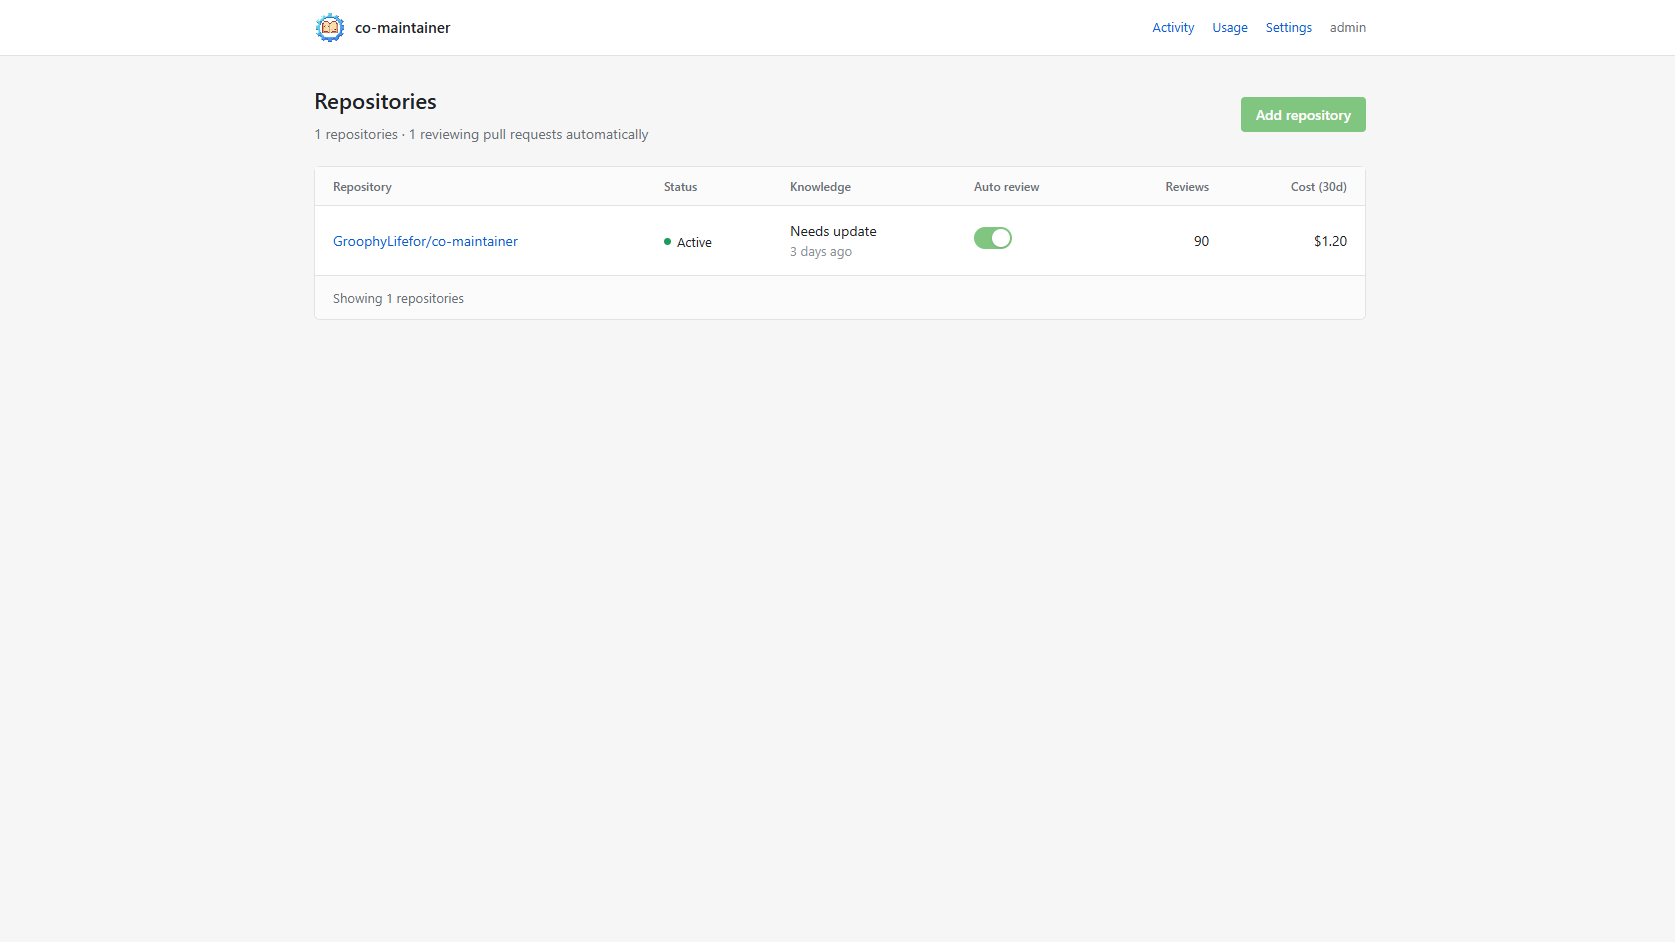Go to the Usage page
The image size is (1675, 942).
point(1230,28)
